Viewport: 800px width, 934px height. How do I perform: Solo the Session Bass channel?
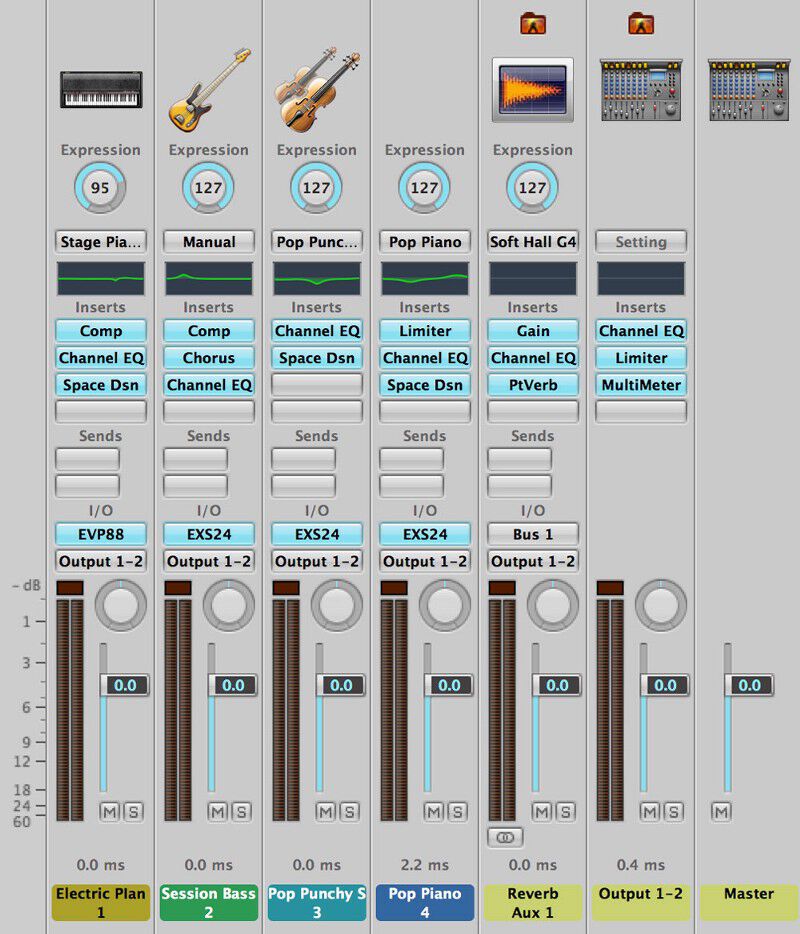(x=241, y=812)
